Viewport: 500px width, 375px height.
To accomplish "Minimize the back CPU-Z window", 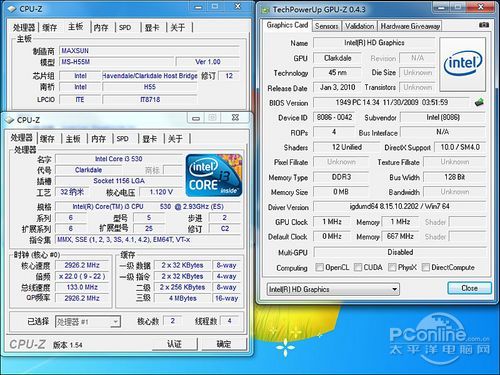I will [198, 7].
